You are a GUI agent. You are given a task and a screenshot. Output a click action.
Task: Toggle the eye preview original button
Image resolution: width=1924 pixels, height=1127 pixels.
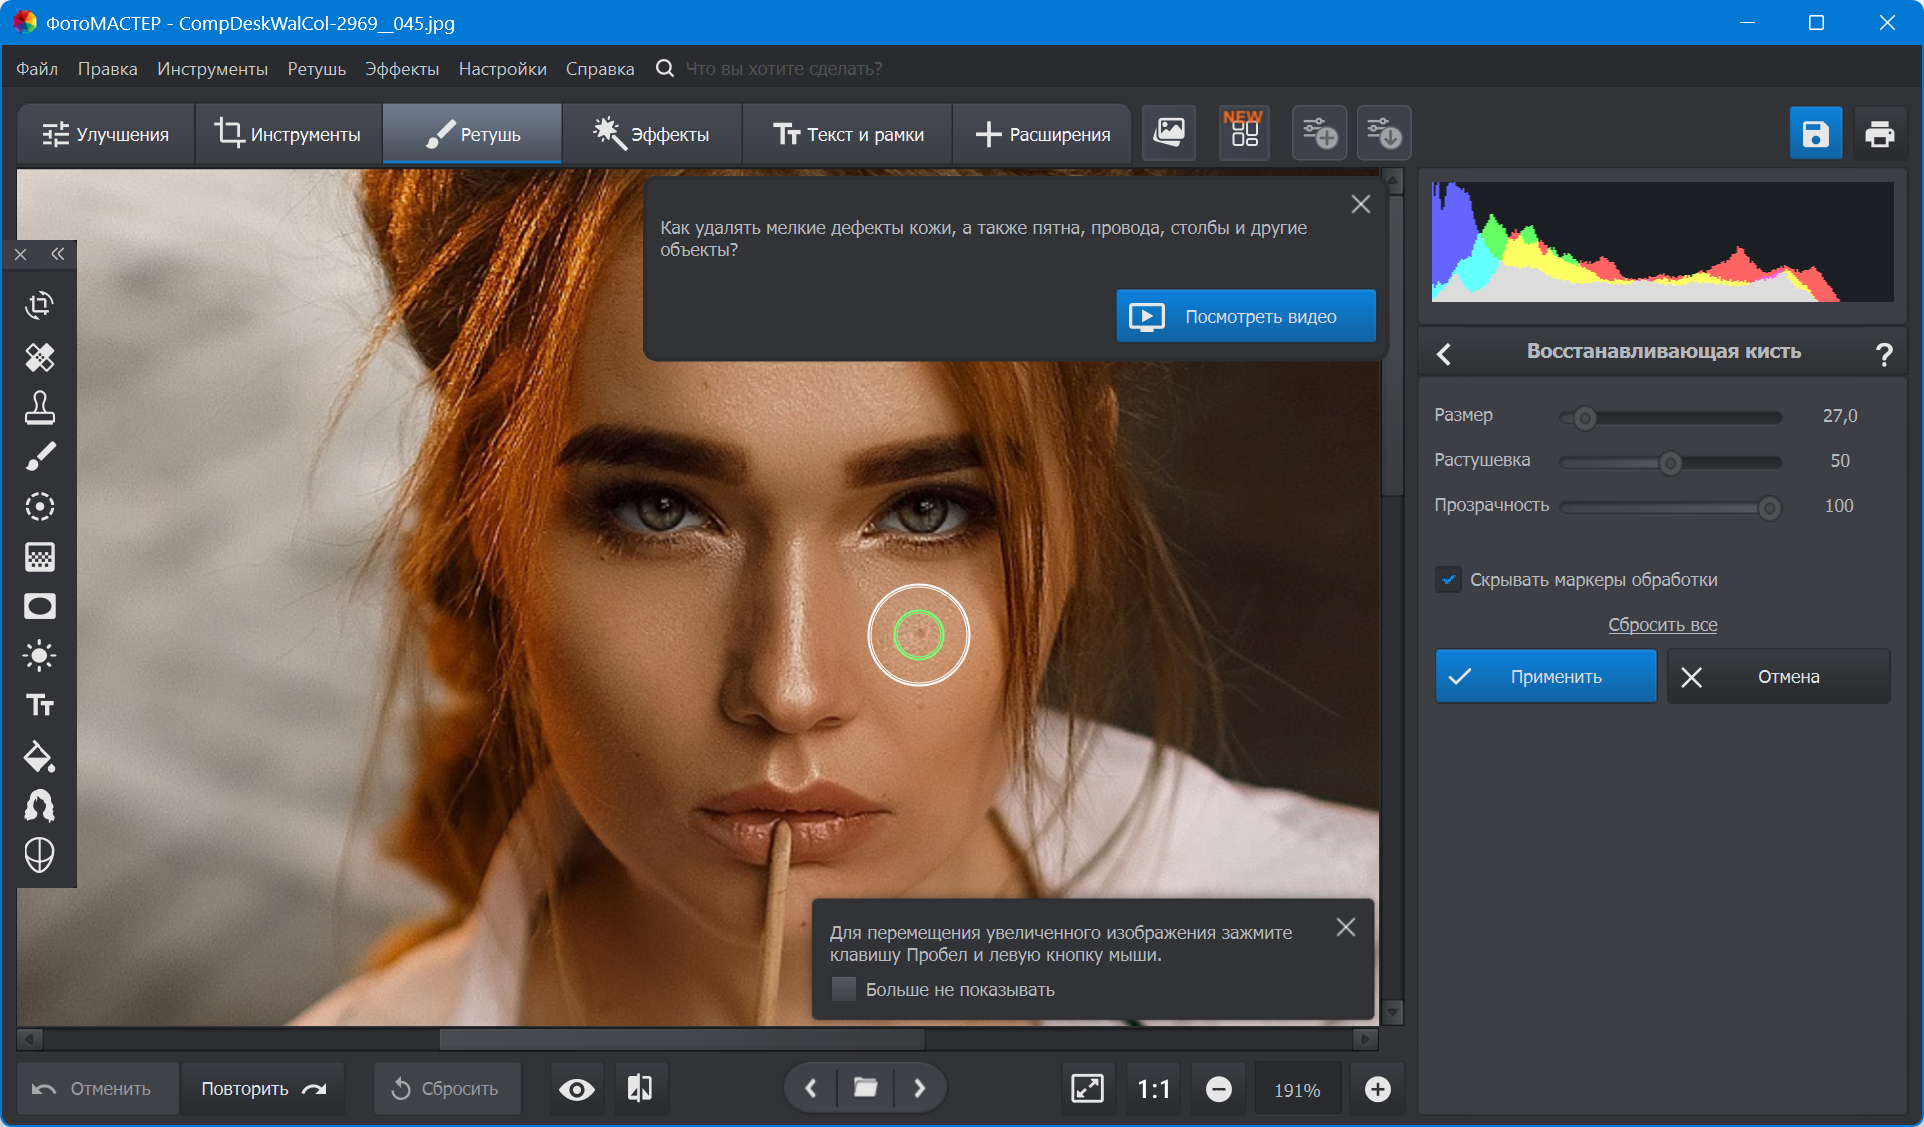coord(577,1088)
